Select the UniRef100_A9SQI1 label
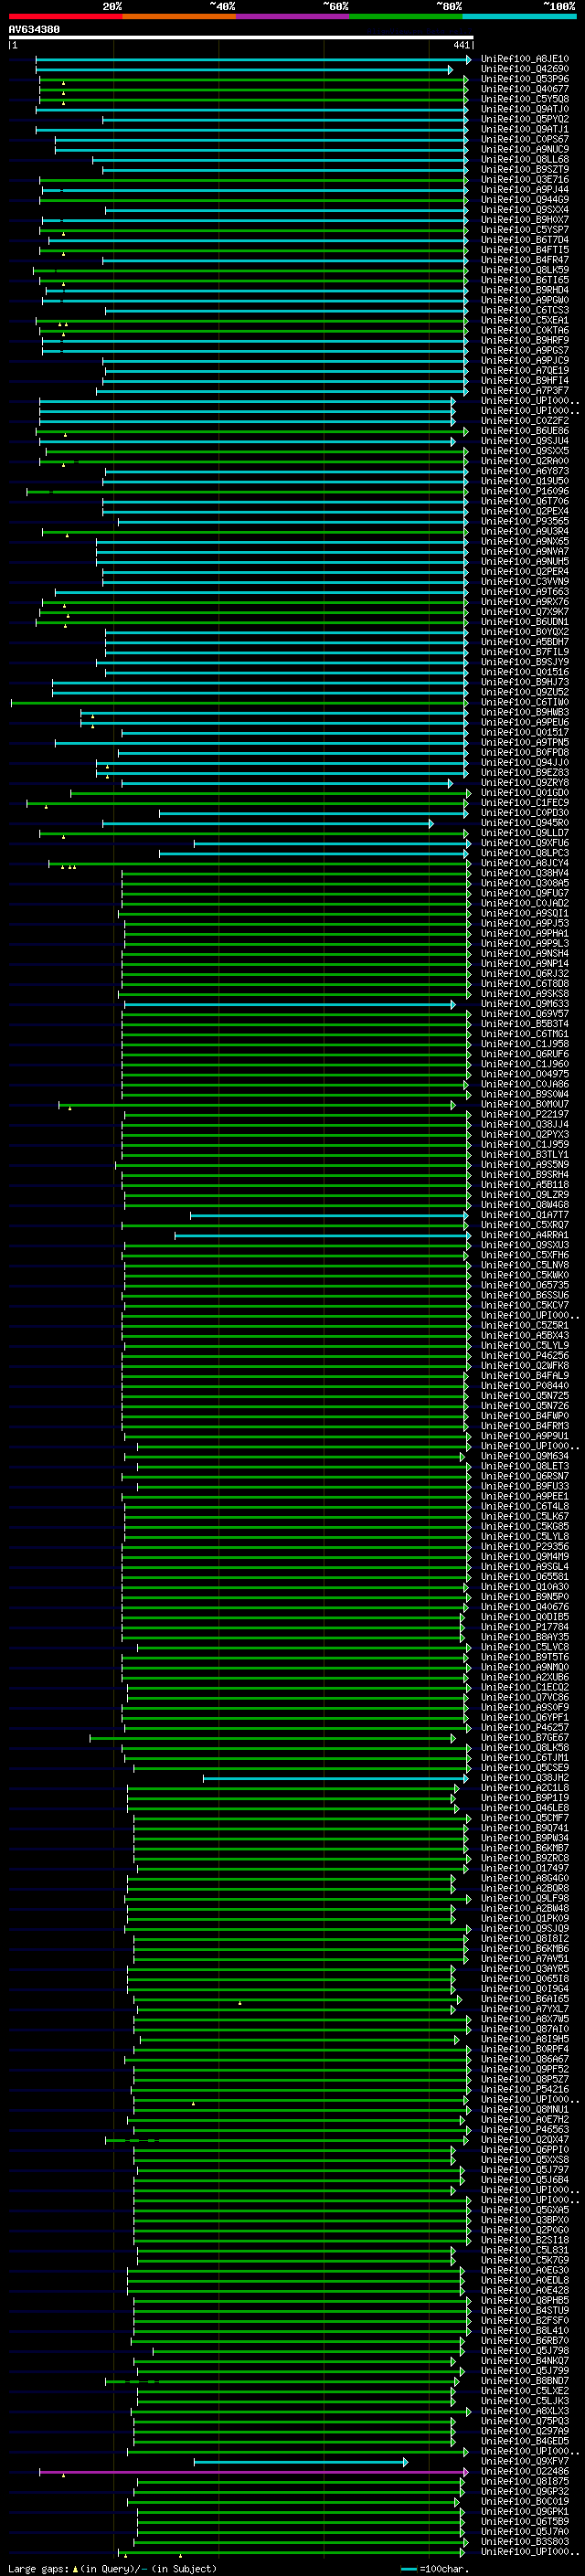 pos(525,913)
